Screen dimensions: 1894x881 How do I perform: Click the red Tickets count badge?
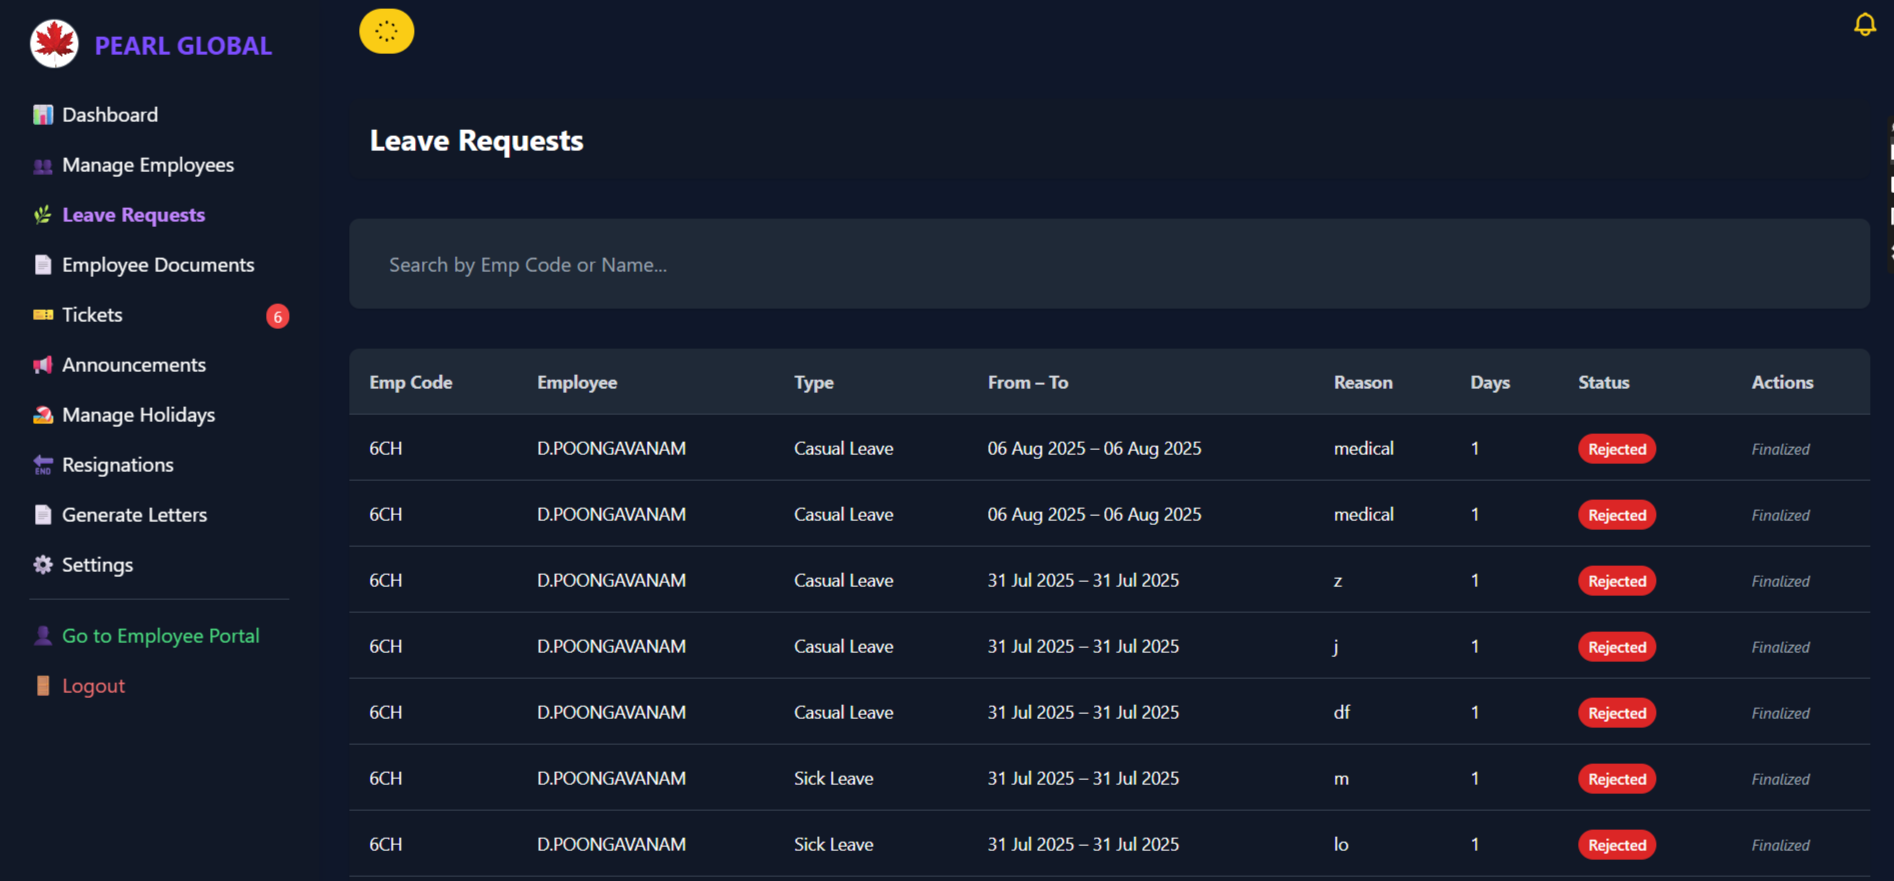click(x=278, y=316)
